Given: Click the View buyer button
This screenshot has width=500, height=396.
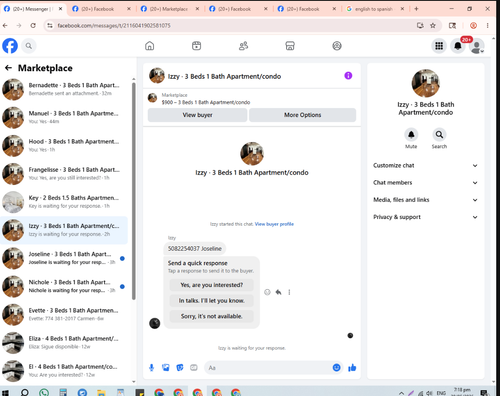Looking at the screenshot, I should (x=197, y=115).
